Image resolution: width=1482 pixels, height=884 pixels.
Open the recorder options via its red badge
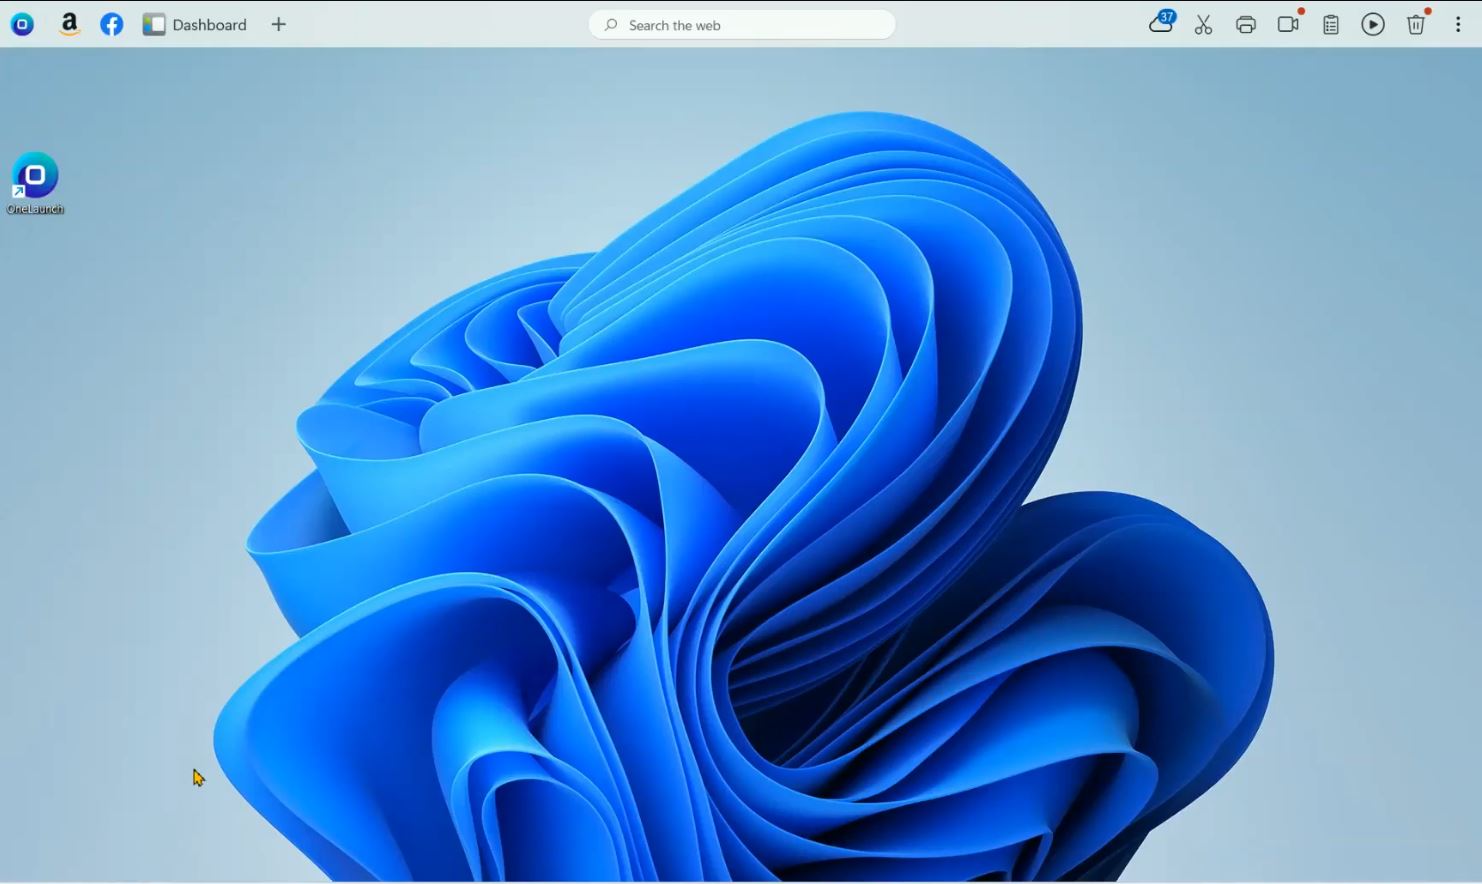[1301, 13]
